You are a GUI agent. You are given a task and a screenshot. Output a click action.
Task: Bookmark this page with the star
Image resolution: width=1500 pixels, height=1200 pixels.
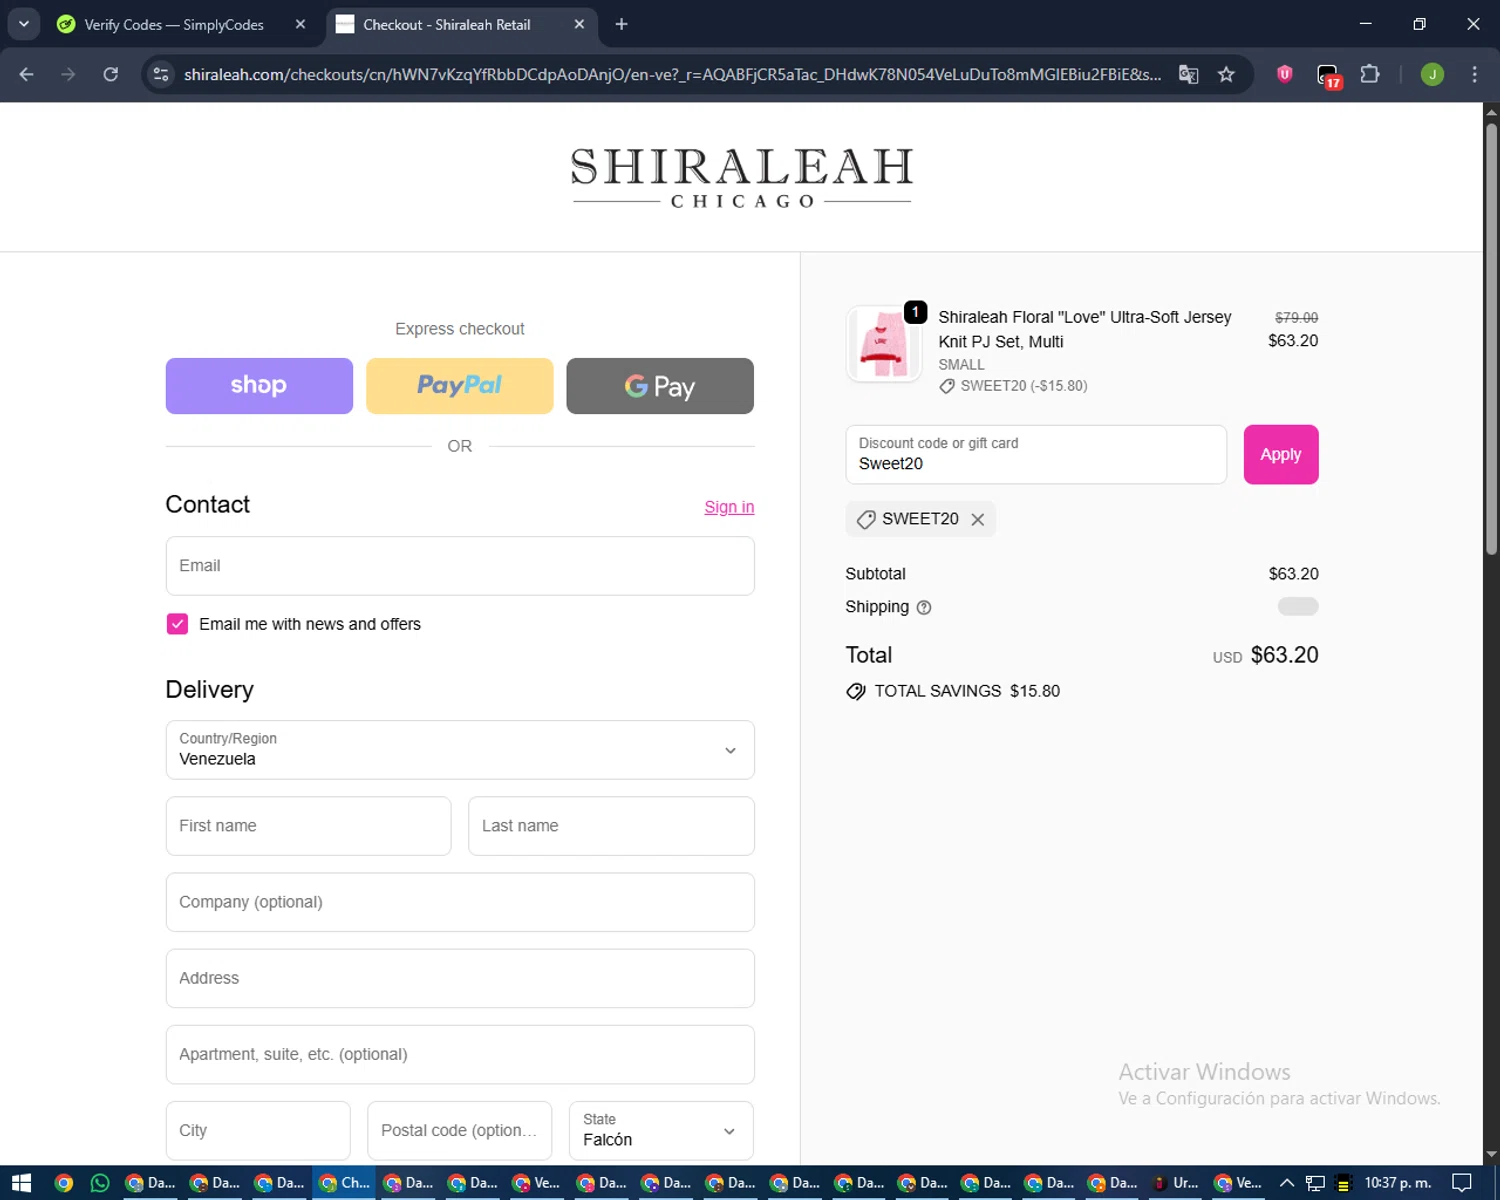(1226, 74)
